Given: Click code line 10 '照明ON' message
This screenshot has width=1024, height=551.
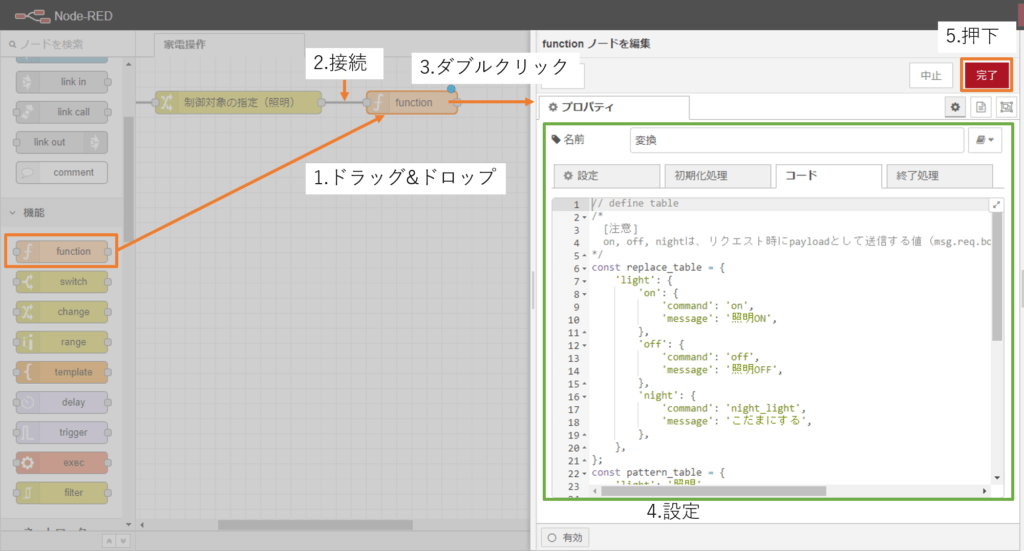Looking at the screenshot, I should (721, 319).
